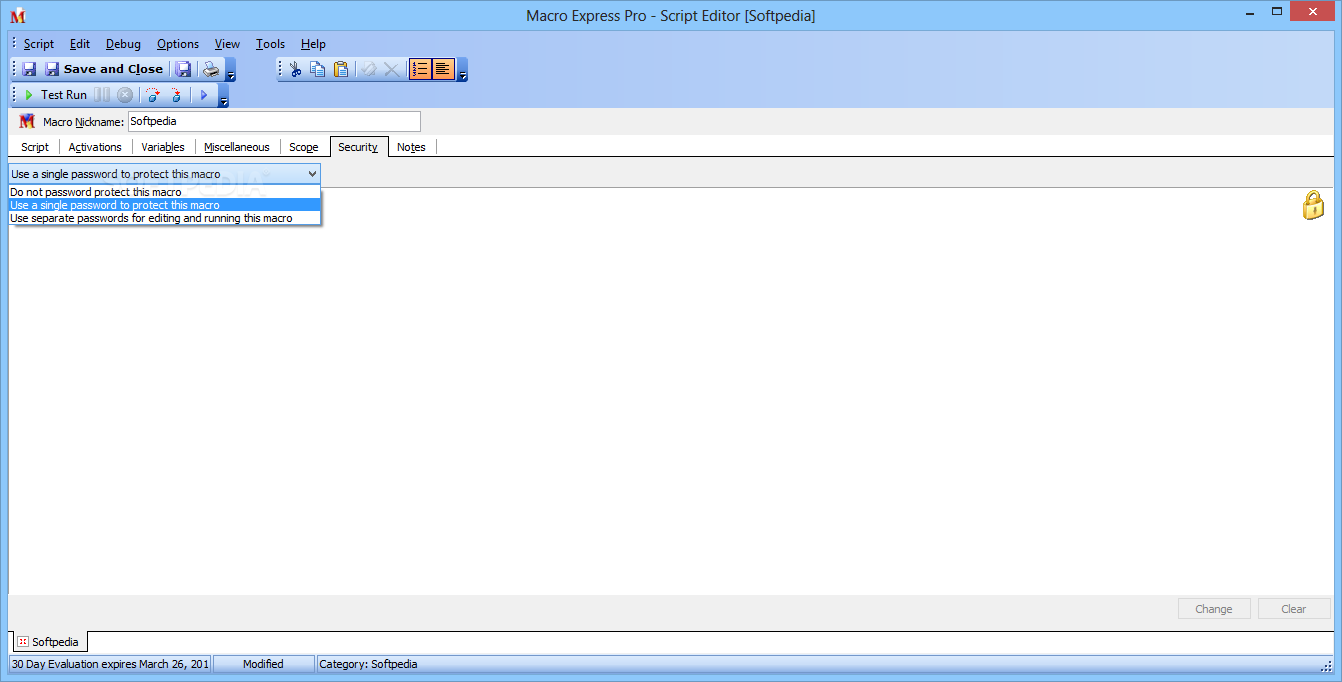Image resolution: width=1342 pixels, height=682 pixels.
Task: Click the Delete X icon
Action: 391,69
